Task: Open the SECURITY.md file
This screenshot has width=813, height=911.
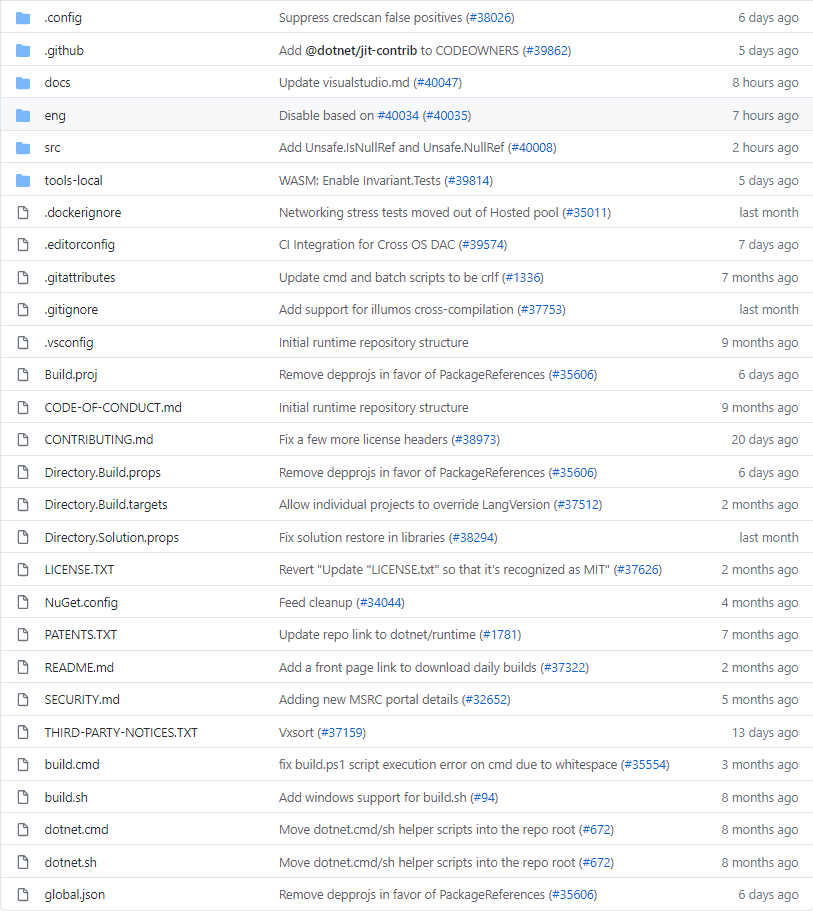Action: 81,699
